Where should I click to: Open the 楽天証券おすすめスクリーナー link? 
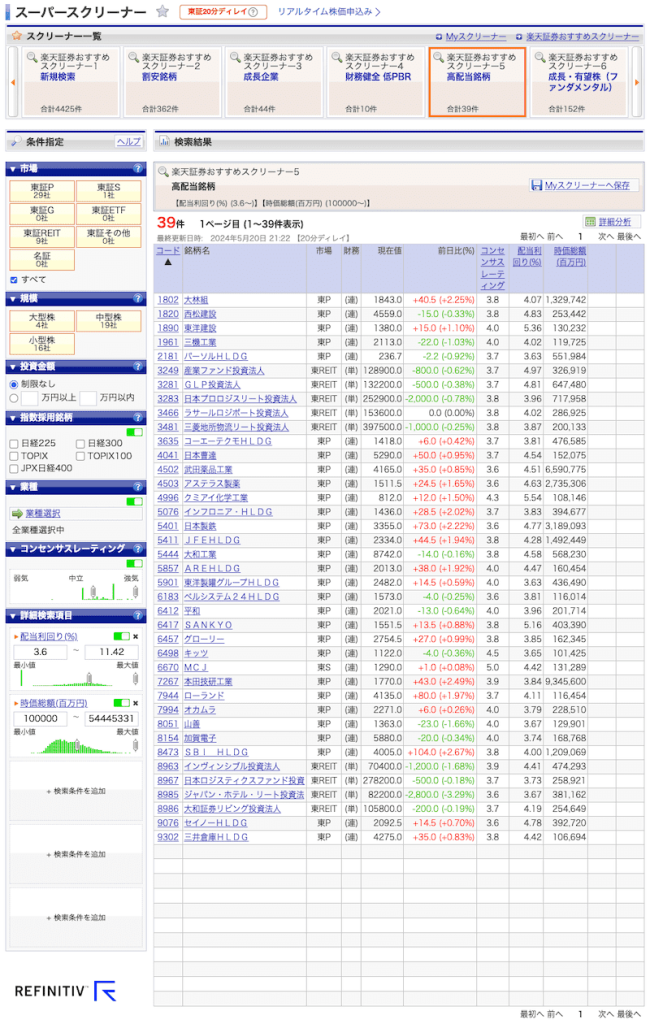pyautogui.click(x=582, y=37)
